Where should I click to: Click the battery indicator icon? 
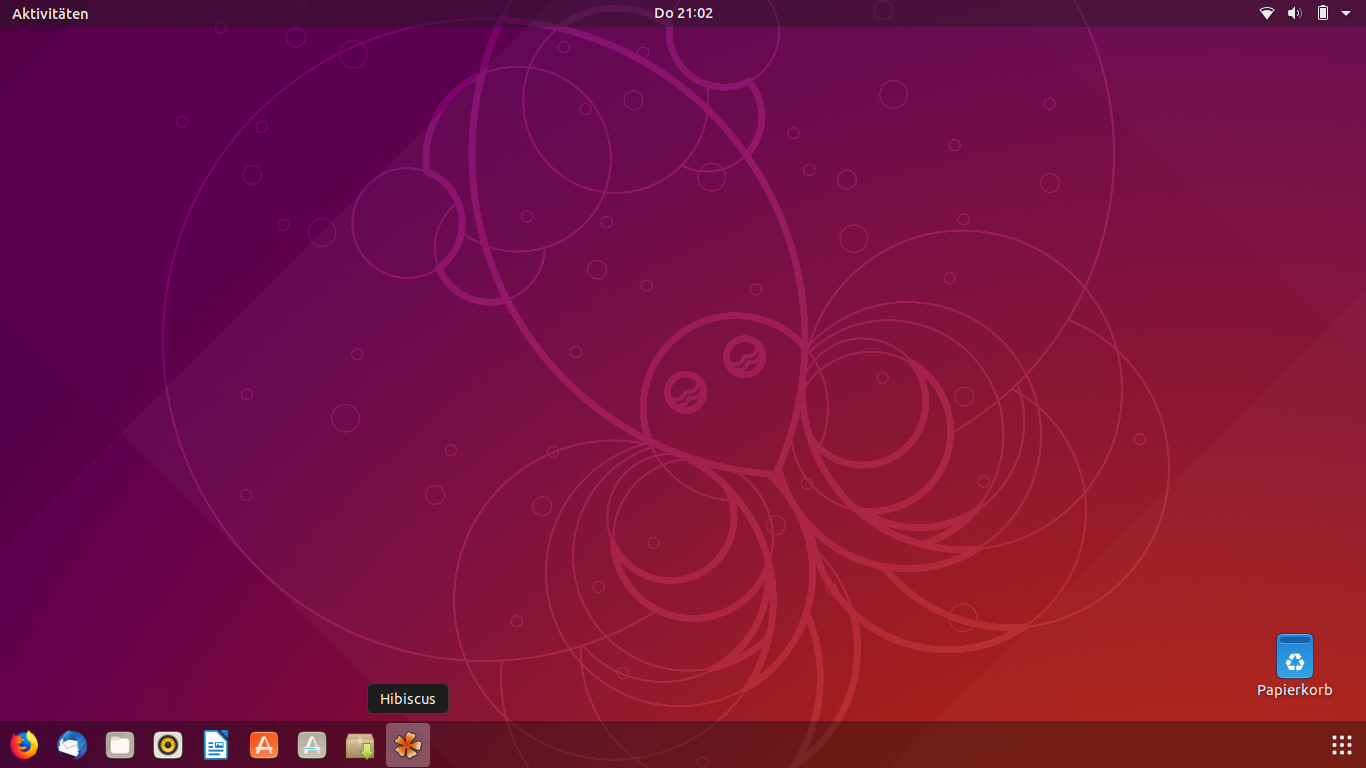click(1323, 13)
